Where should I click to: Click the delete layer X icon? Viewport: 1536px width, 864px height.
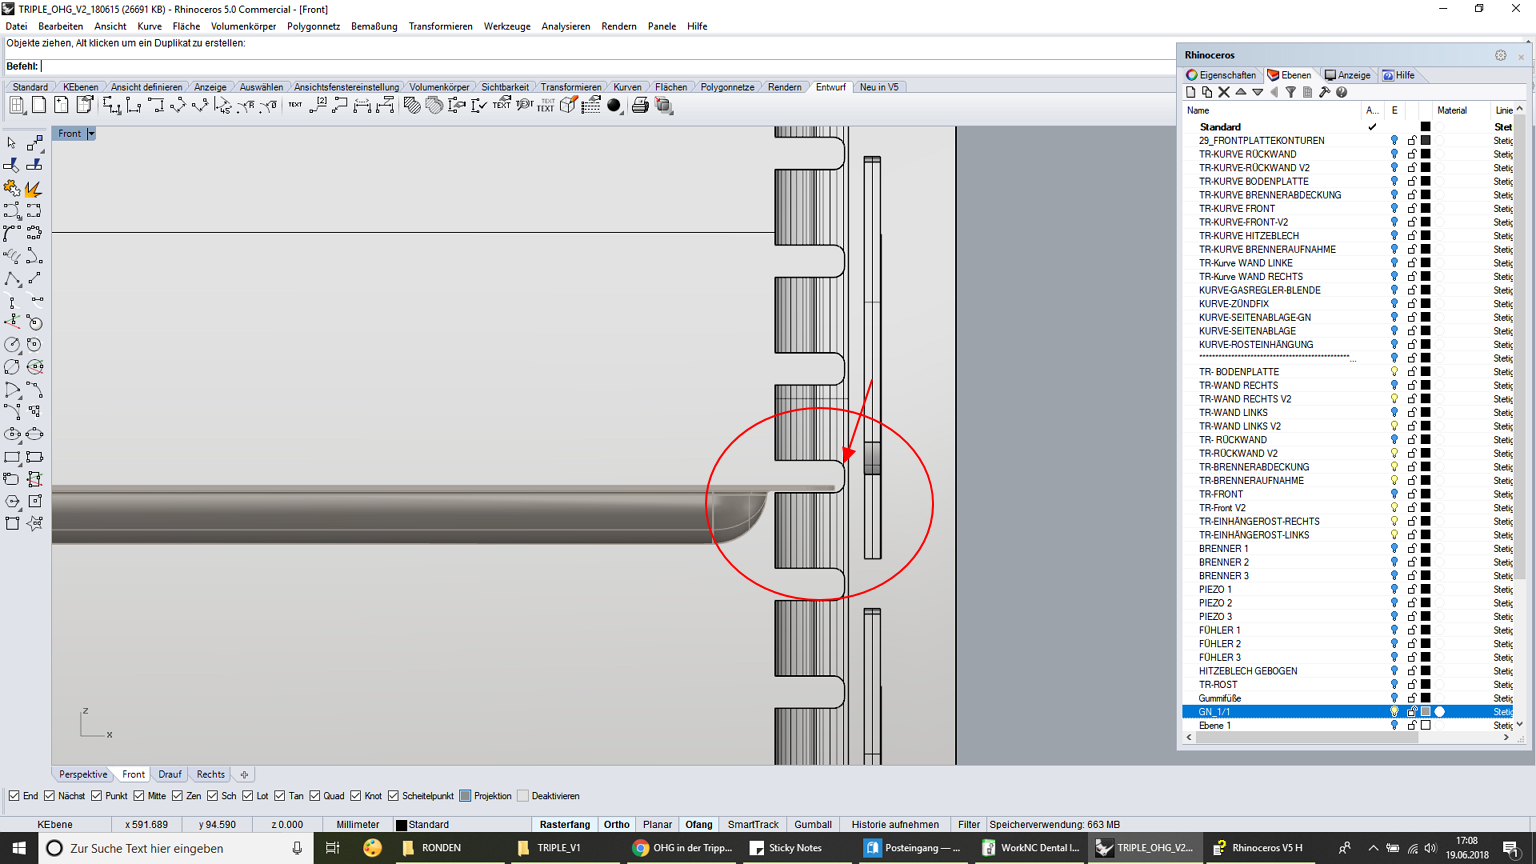(1224, 92)
